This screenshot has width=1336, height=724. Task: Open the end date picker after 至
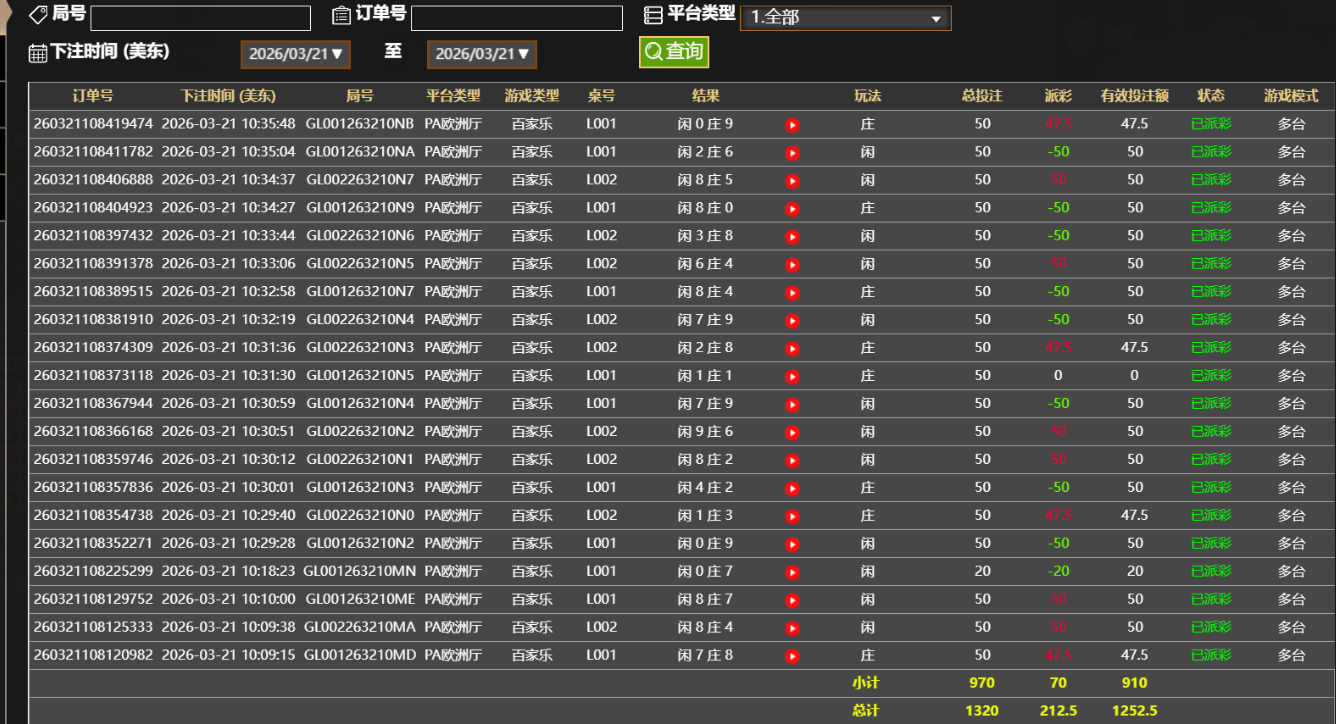pos(481,55)
